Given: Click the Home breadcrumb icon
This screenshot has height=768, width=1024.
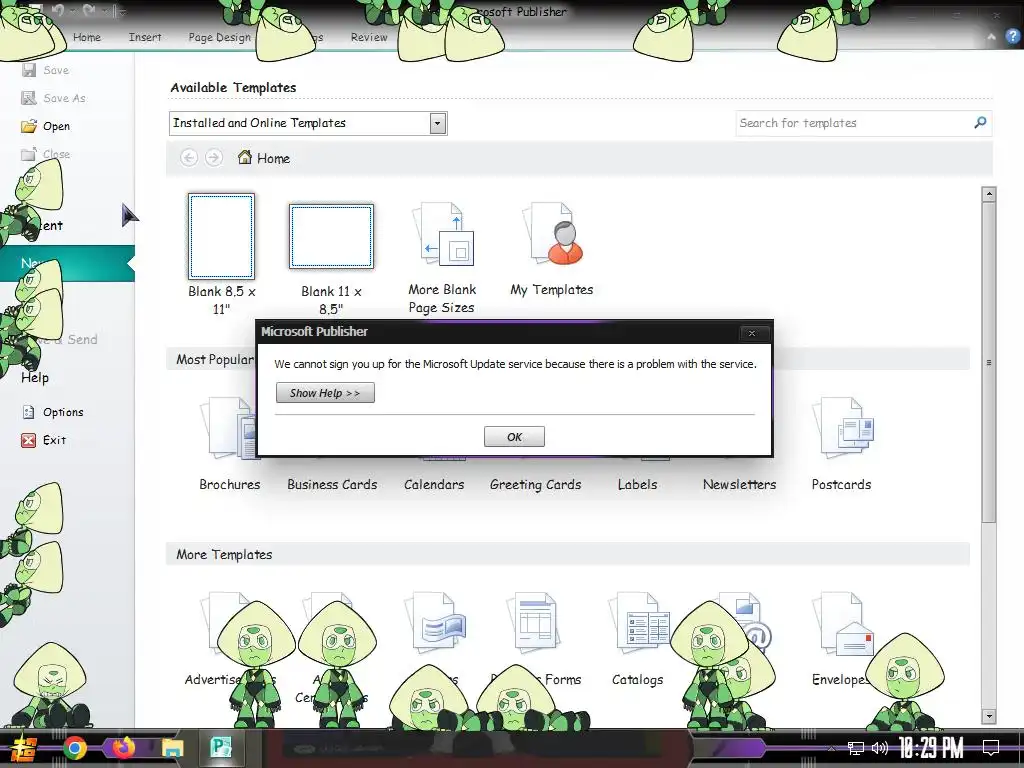Looking at the screenshot, I should point(245,157).
